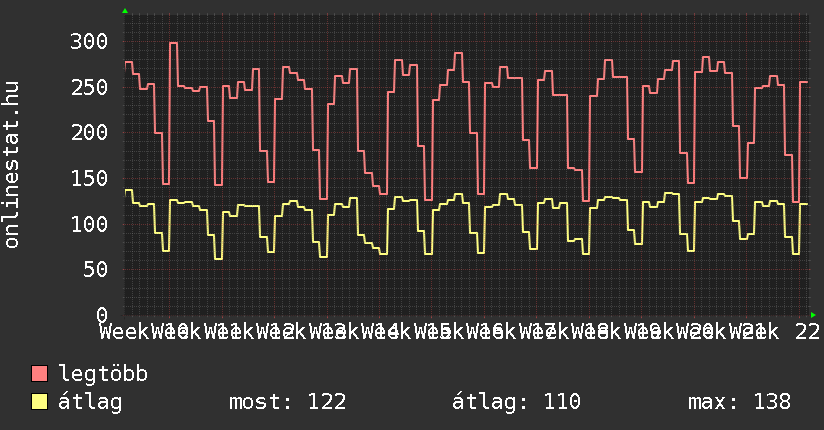The image size is (824, 430).
Task: Click the y-axis label 200
Action: point(89,132)
